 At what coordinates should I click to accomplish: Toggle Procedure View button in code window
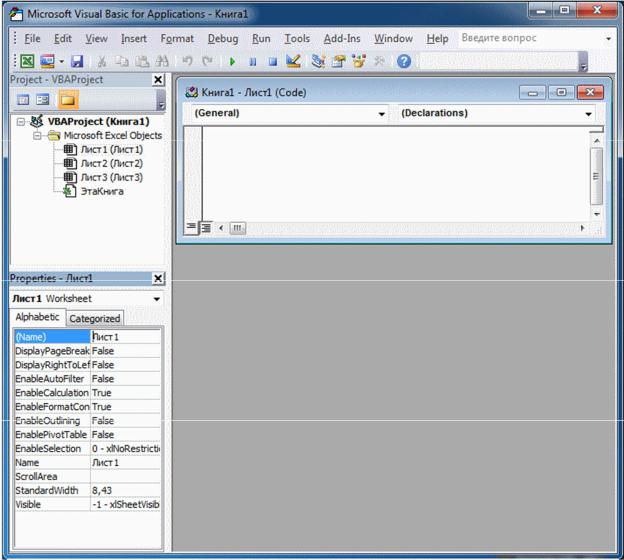[x=191, y=227]
